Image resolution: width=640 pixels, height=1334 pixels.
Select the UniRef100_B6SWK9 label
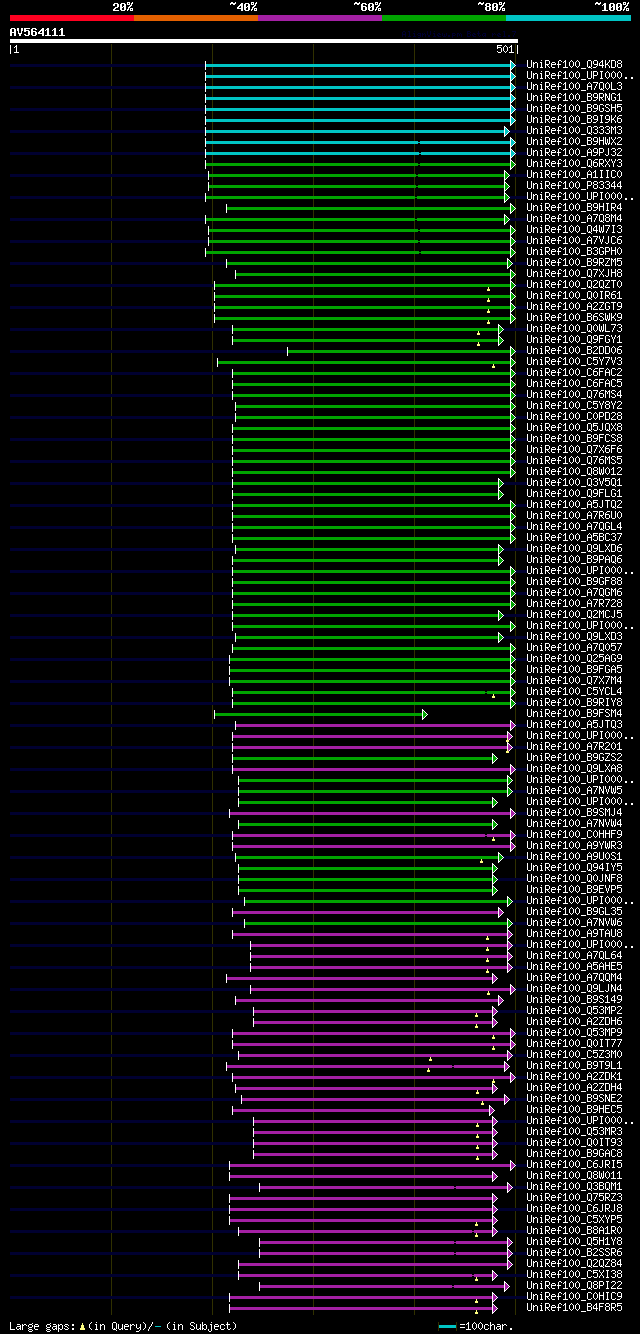click(x=574, y=317)
